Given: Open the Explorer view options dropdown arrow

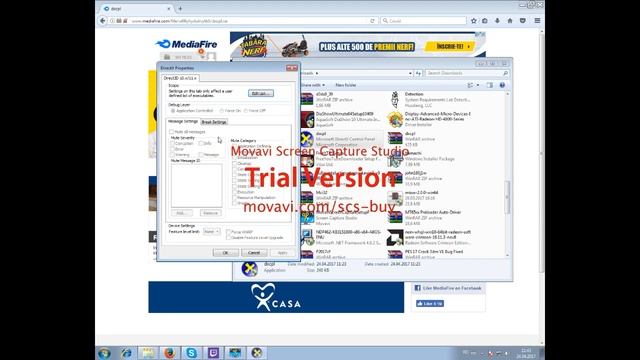Looking at the screenshot, I should point(478,85).
